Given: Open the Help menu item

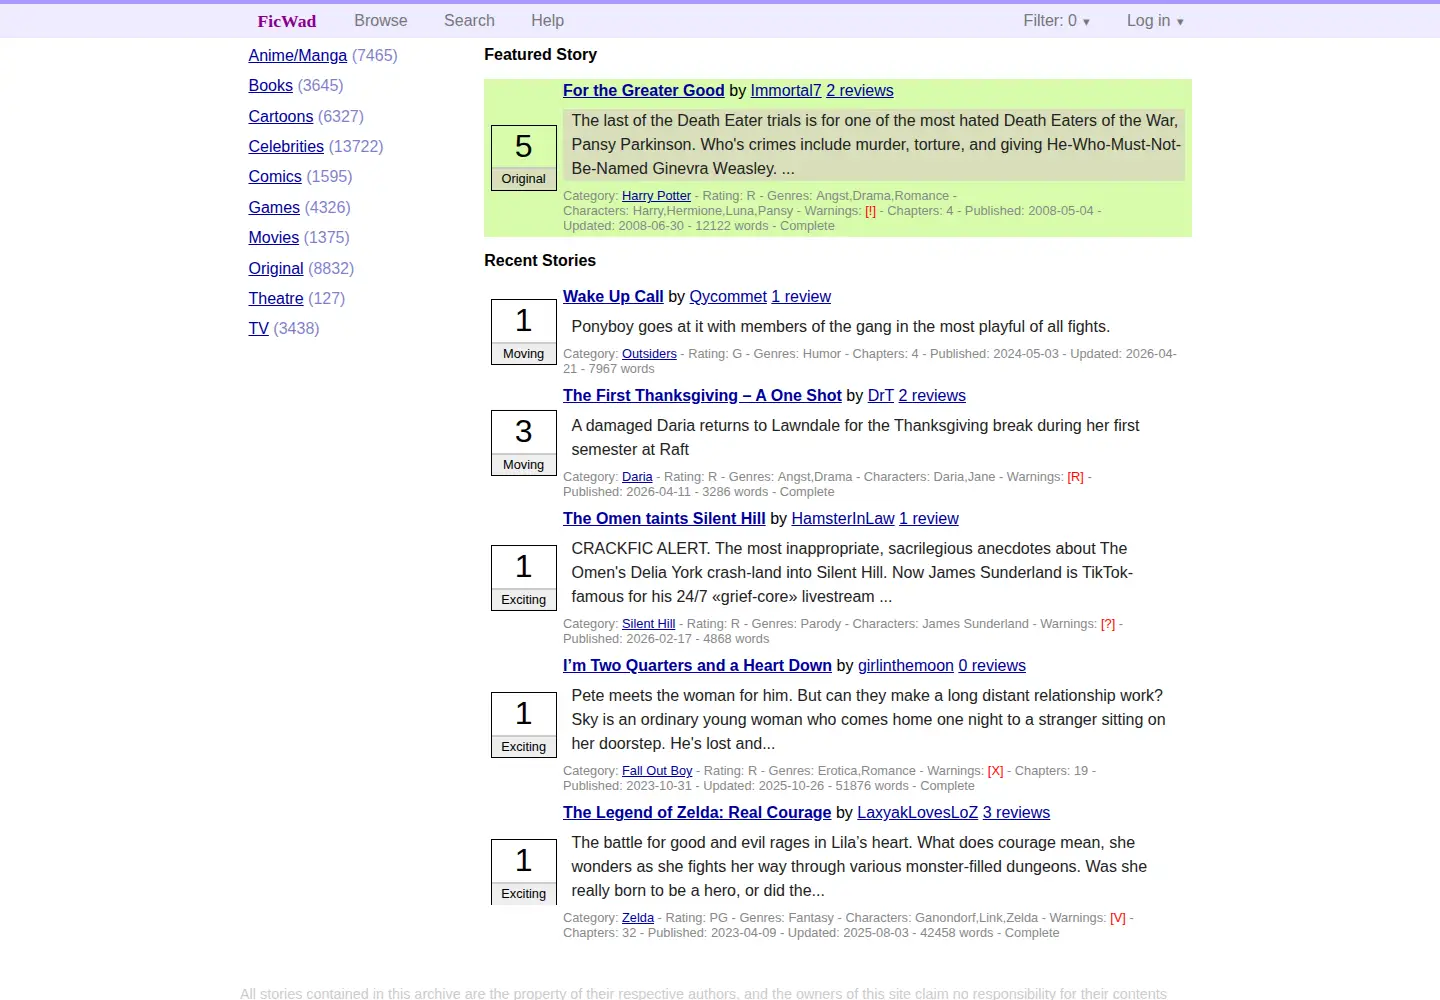Looking at the screenshot, I should [547, 20].
